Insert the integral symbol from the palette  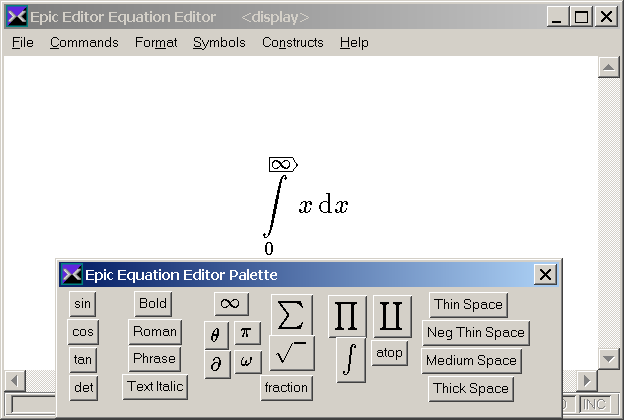tap(350, 359)
